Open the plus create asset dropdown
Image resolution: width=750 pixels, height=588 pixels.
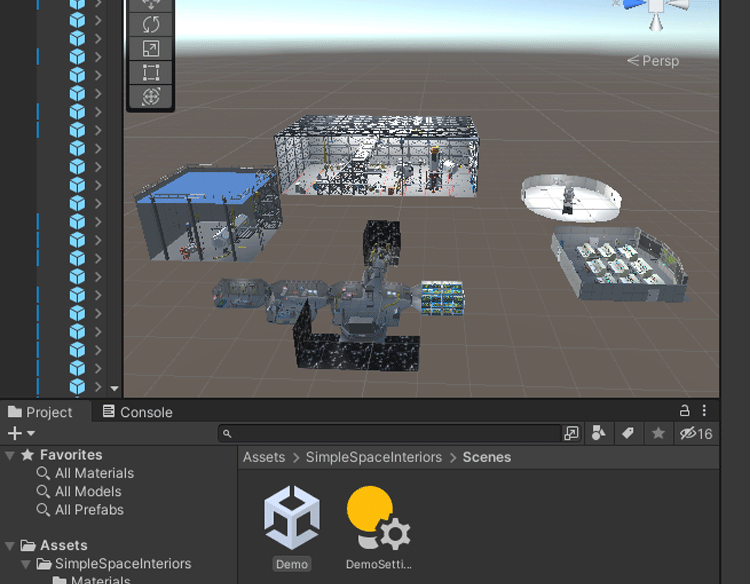pos(21,433)
